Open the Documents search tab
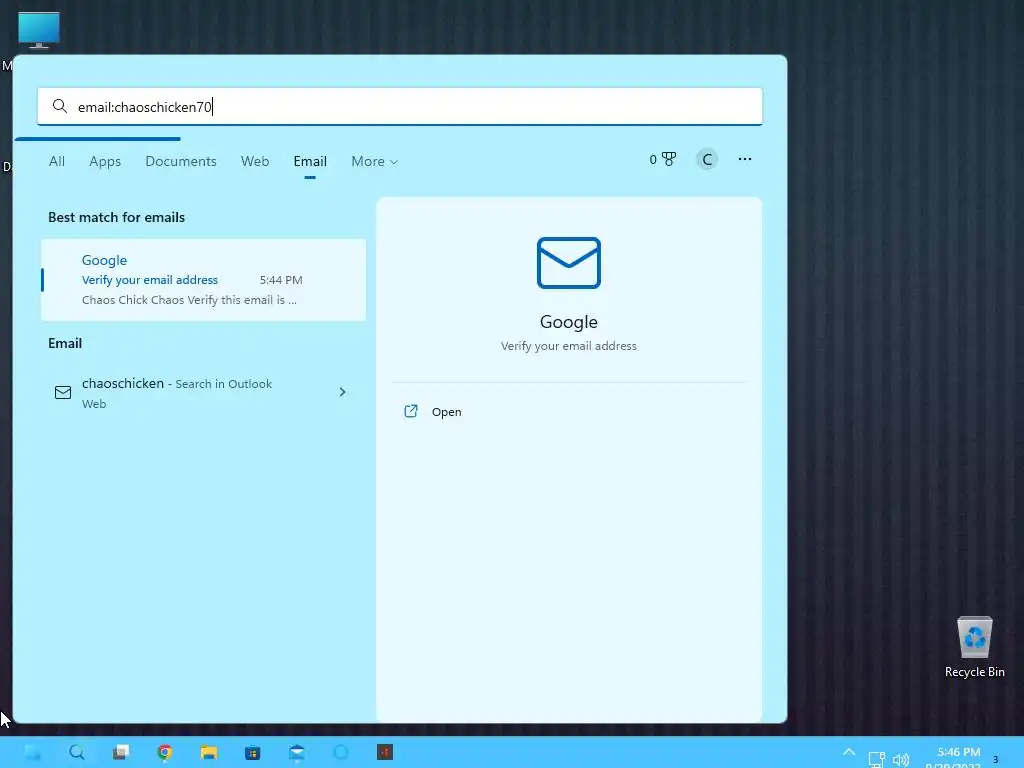 pos(181,161)
